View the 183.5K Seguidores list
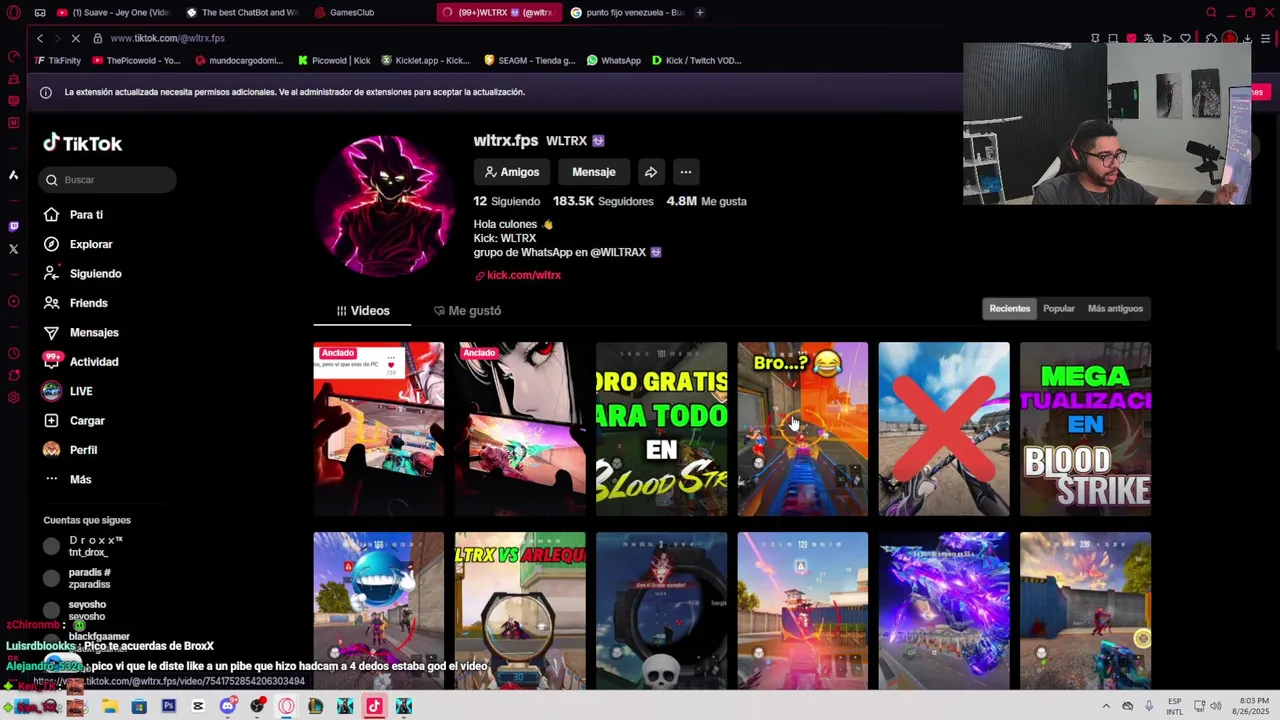Screen dimensions: 1280x720 [x=603, y=201]
